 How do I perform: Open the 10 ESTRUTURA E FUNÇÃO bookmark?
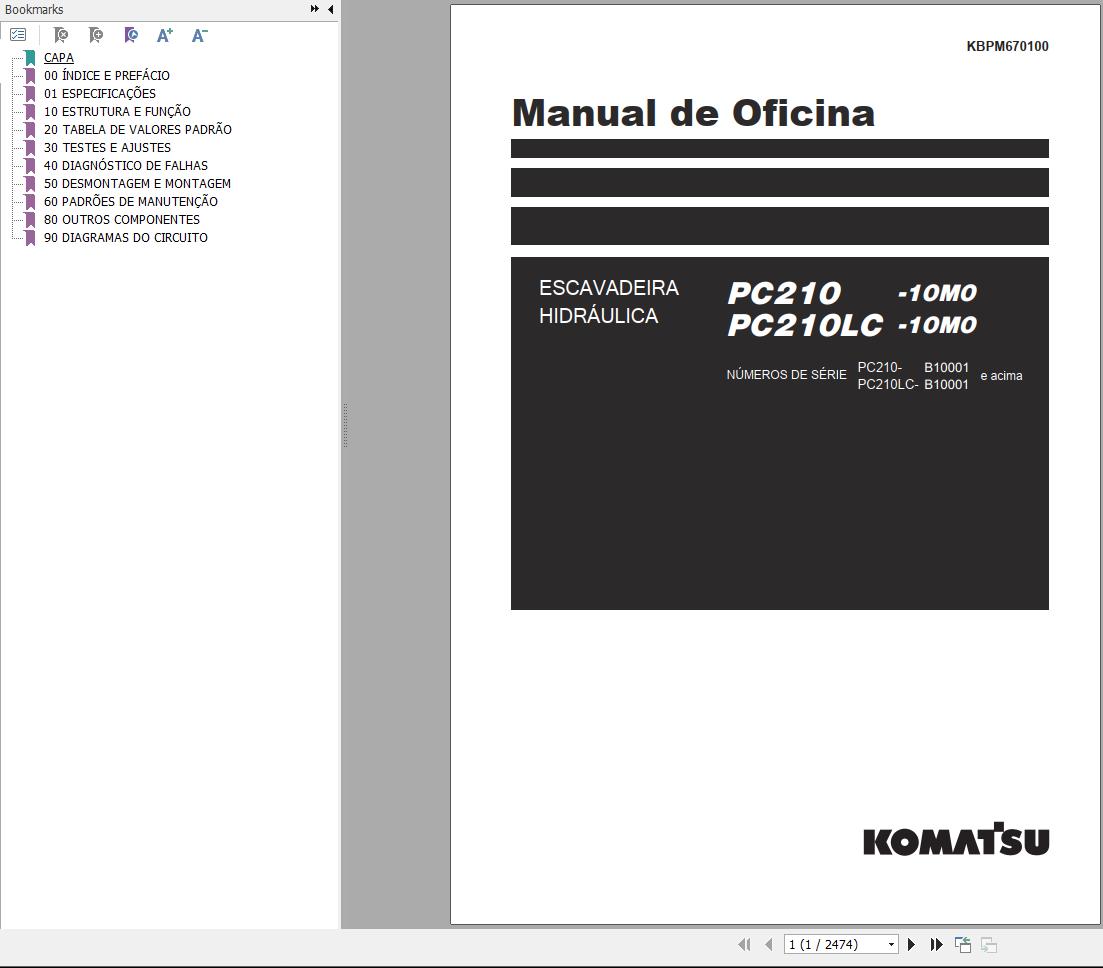pos(117,111)
